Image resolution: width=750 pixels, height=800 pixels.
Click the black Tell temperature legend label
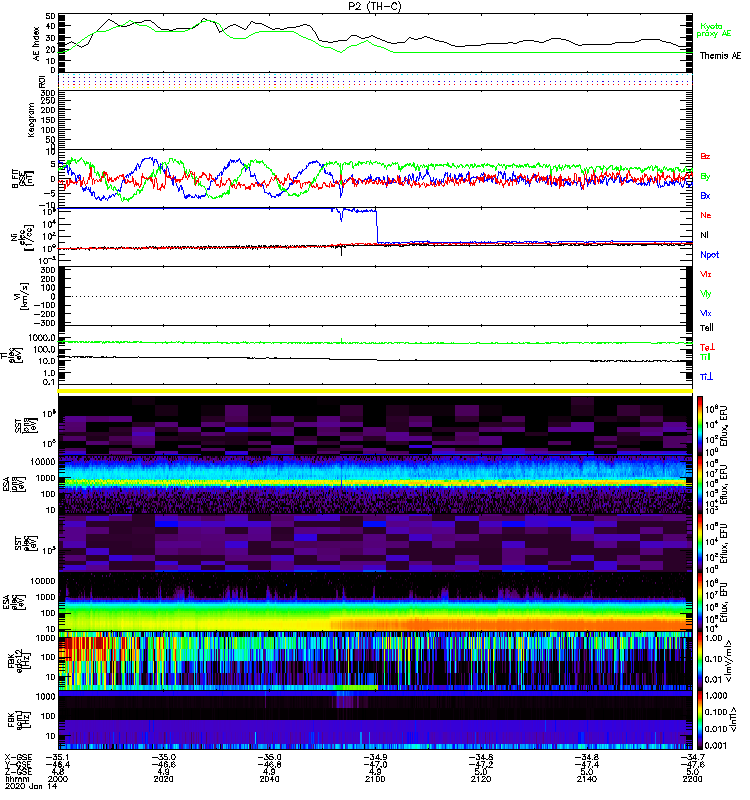[707, 328]
